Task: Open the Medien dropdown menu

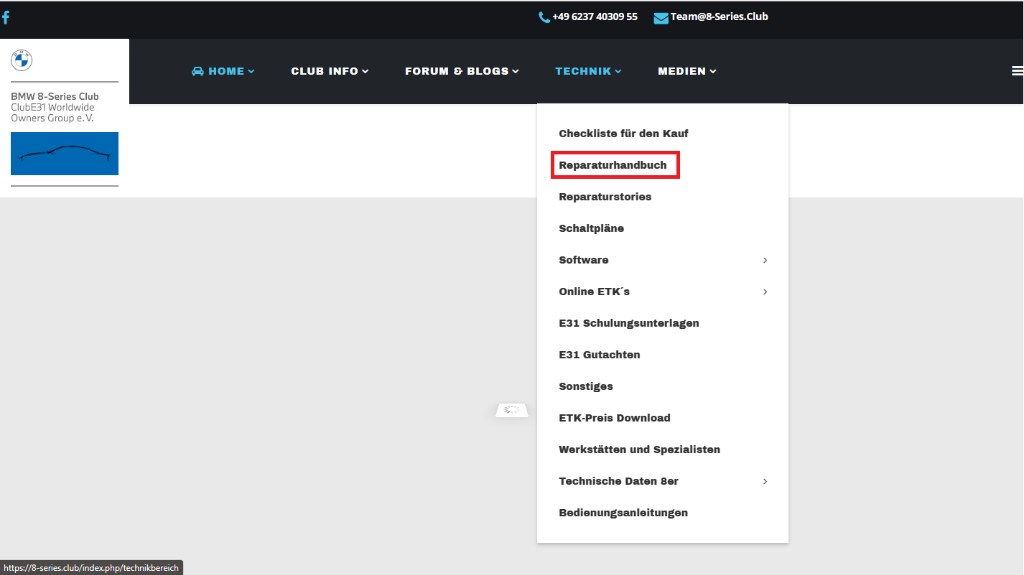Action: (686, 71)
